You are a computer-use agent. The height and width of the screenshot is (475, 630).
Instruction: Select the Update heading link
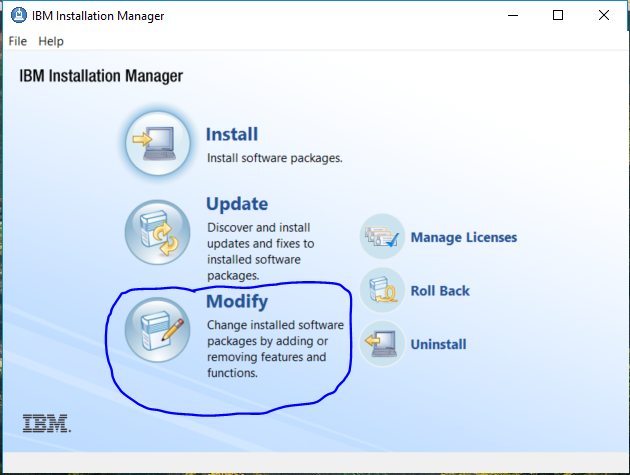237,204
